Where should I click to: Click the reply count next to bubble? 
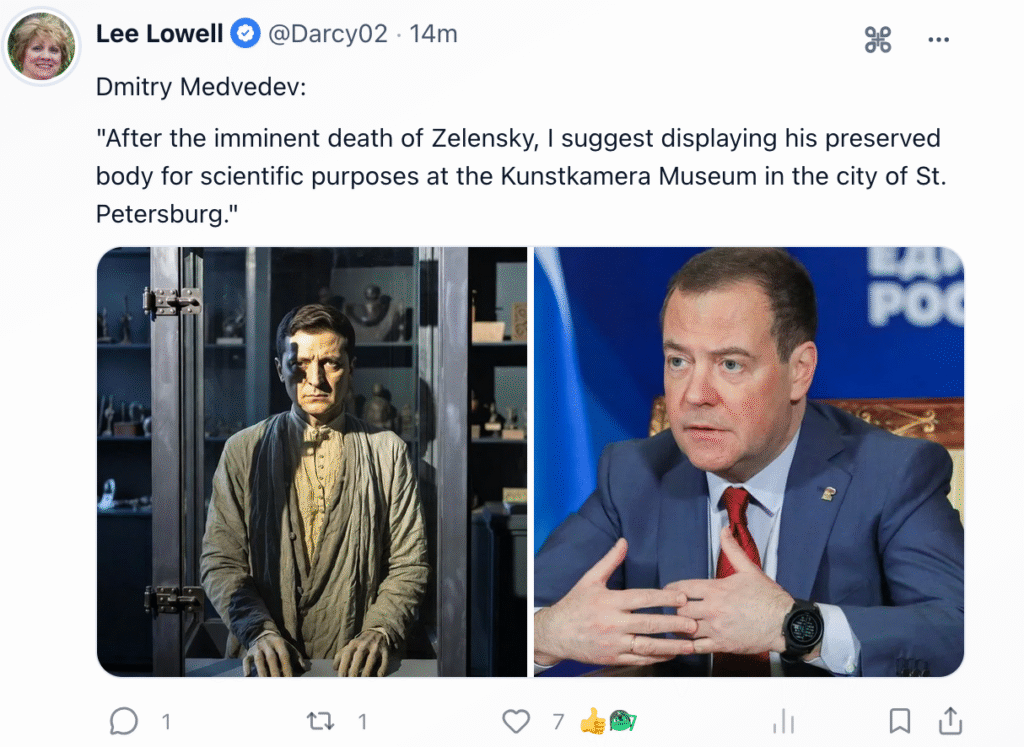click(166, 721)
